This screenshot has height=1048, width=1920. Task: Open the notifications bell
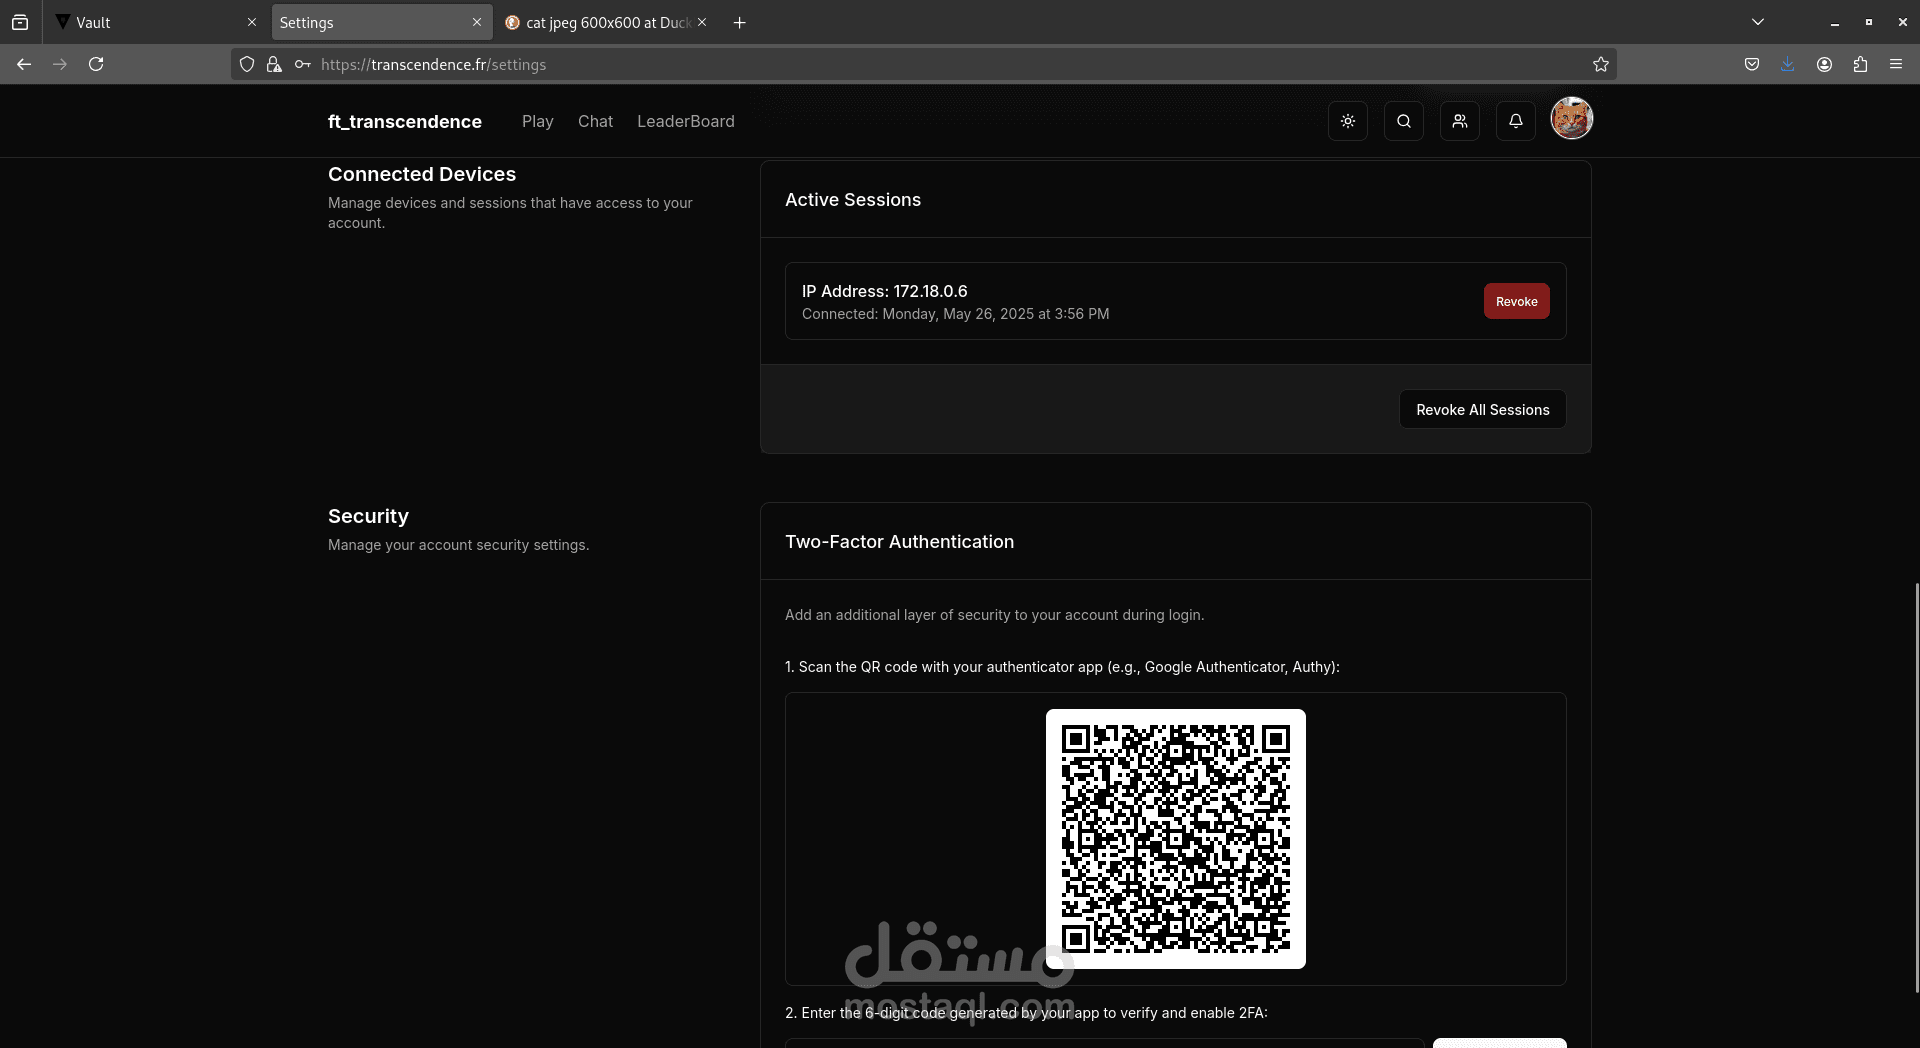pyautogui.click(x=1516, y=121)
